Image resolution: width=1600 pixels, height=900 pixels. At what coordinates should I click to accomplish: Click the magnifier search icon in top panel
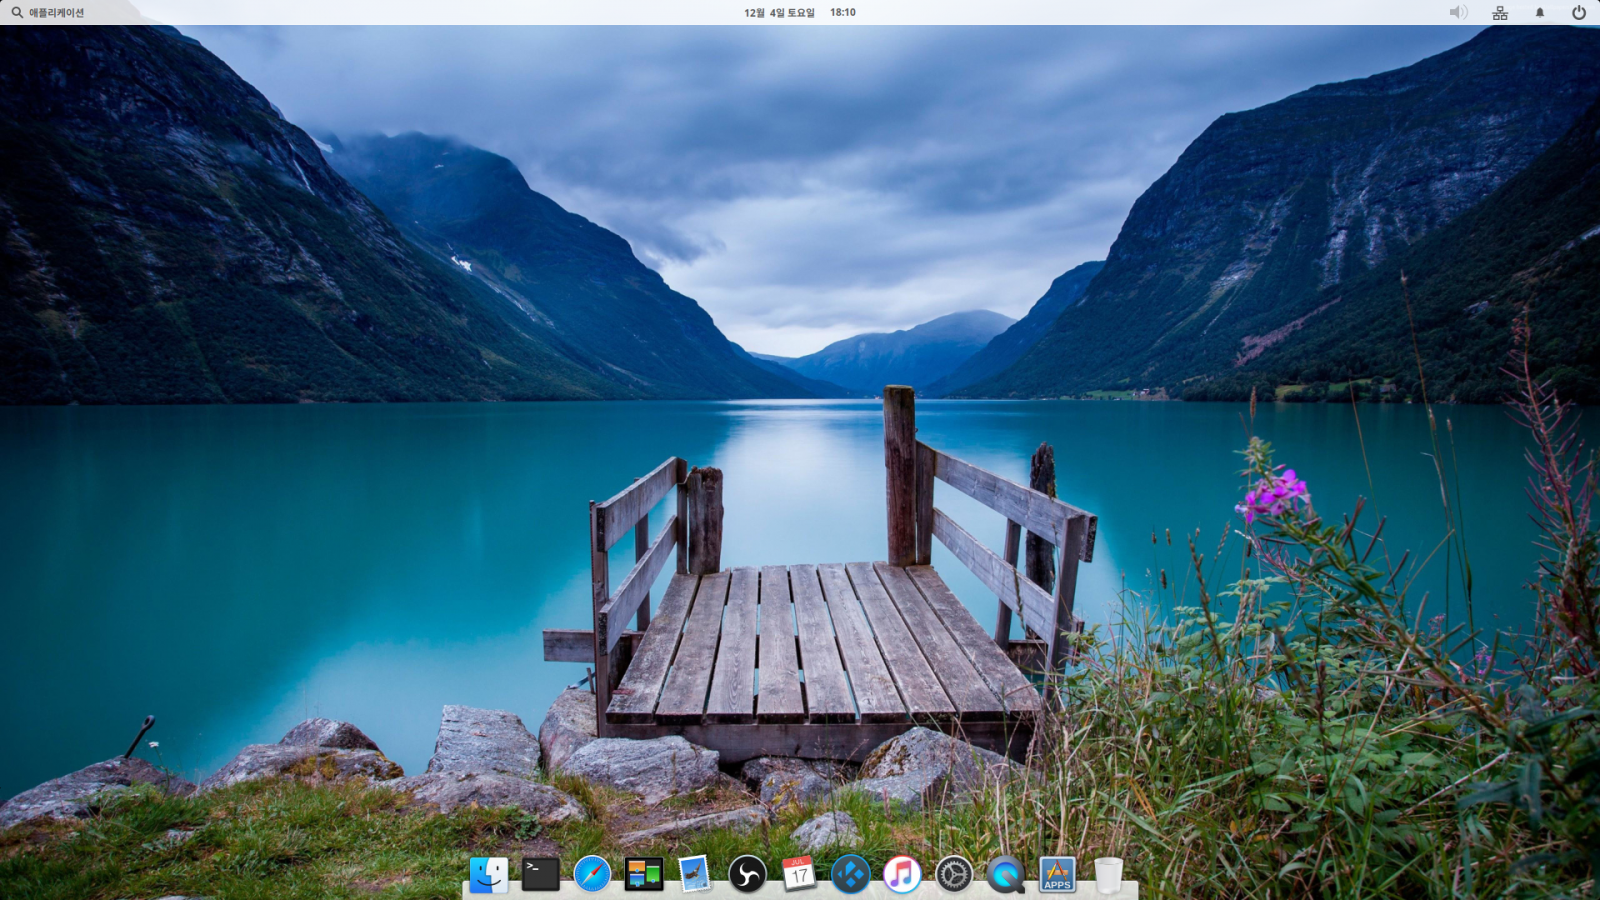[17, 13]
